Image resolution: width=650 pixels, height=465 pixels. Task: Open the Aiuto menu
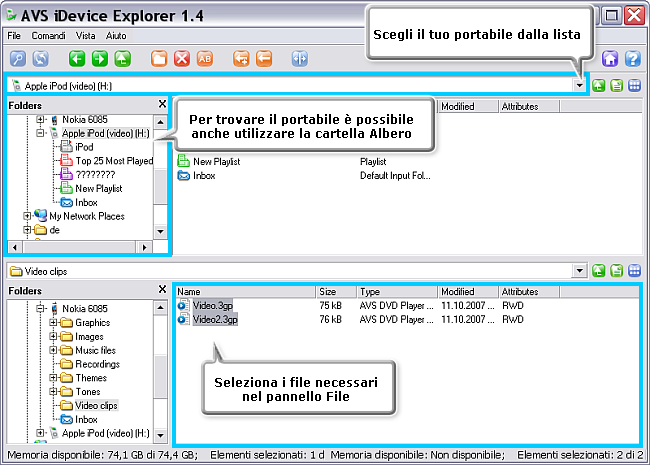click(x=116, y=36)
